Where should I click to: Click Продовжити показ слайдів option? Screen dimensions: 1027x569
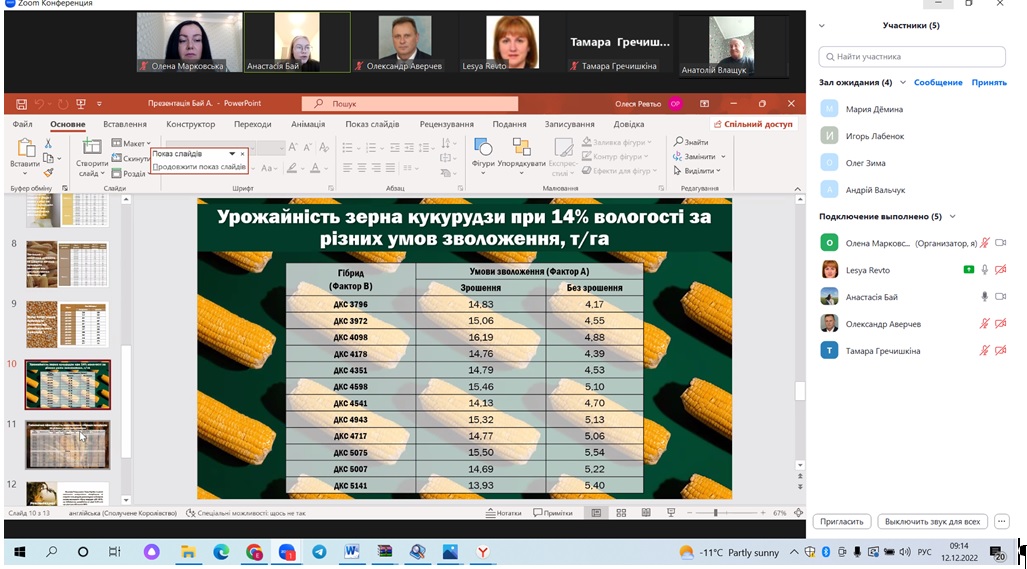point(199,167)
